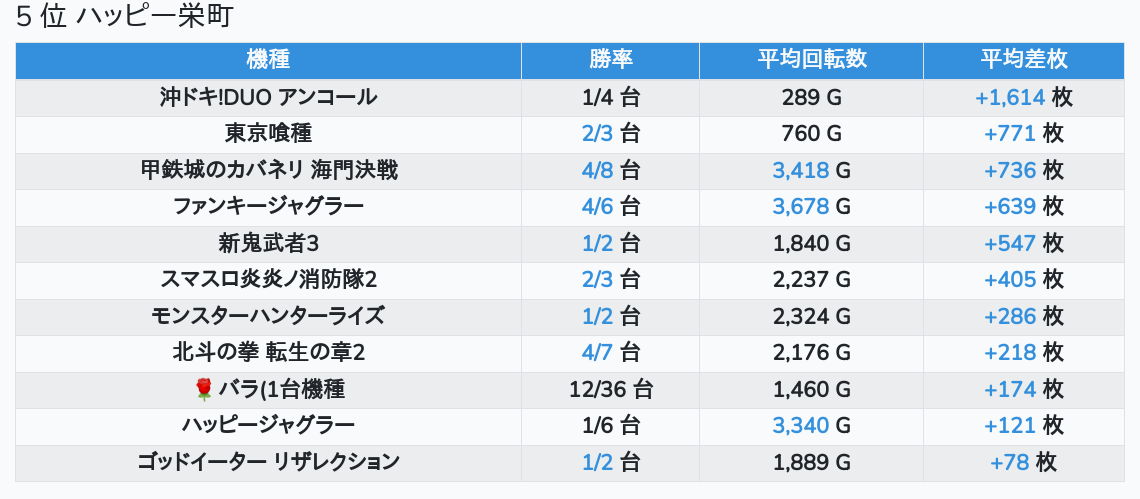
Task: Click スマスロ炎炎ノ消防隊2 machine name
Action: [268, 279]
